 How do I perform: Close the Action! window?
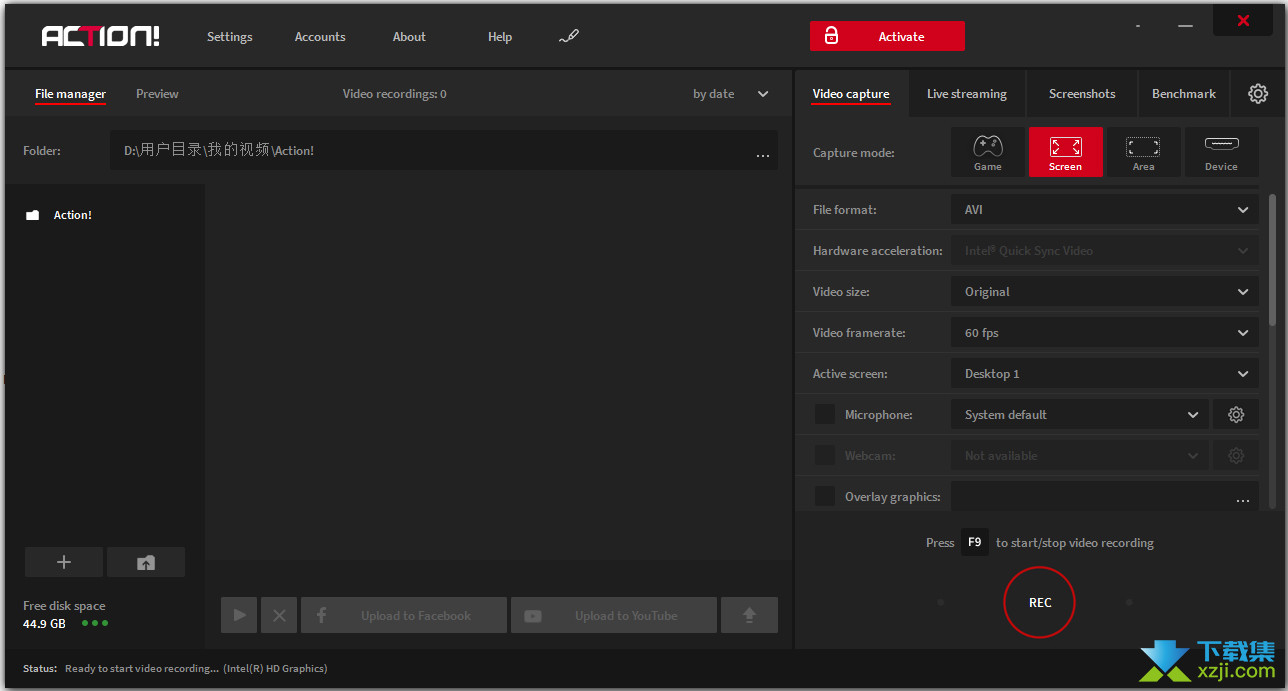click(x=1243, y=20)
